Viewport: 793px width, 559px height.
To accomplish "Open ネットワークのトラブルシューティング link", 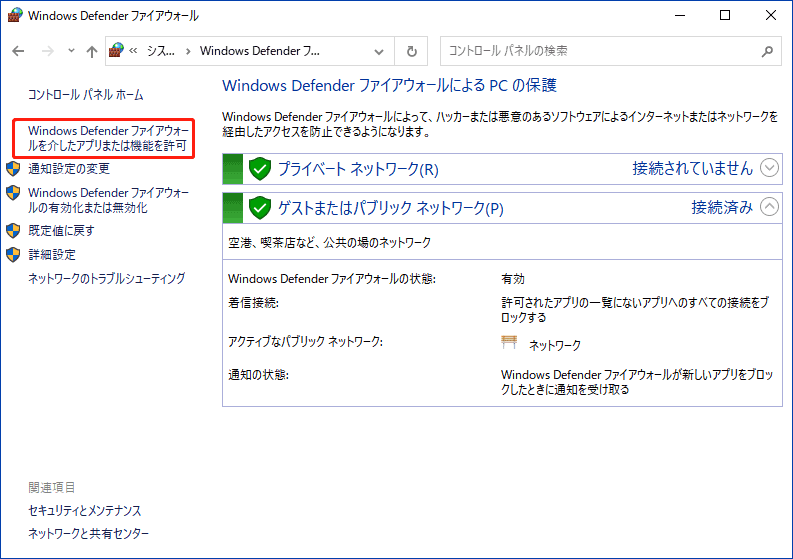I will [106, 278].
